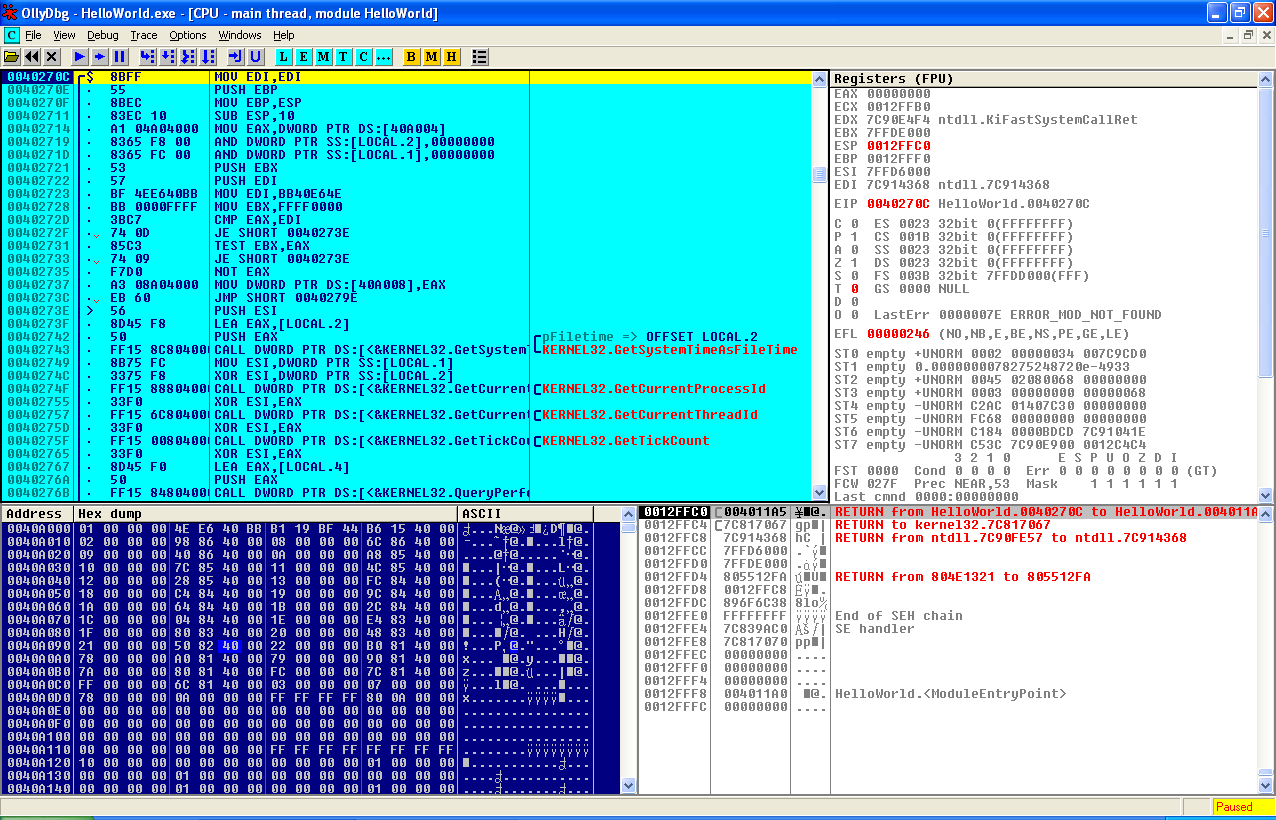The width and height of the screenshot is (1276, 820).
Task: Click the Step into icon
Action: pyautogui.click(x=148, y=57)
